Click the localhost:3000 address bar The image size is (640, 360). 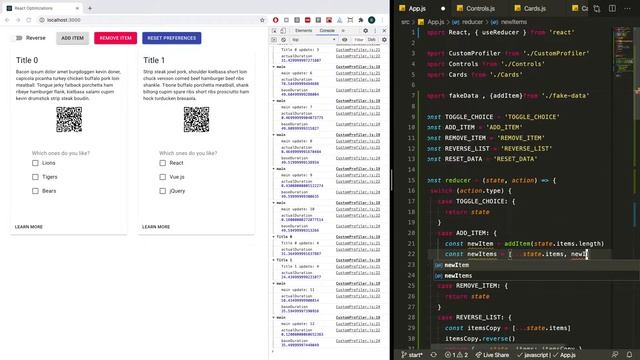click(x=151, y=20)
